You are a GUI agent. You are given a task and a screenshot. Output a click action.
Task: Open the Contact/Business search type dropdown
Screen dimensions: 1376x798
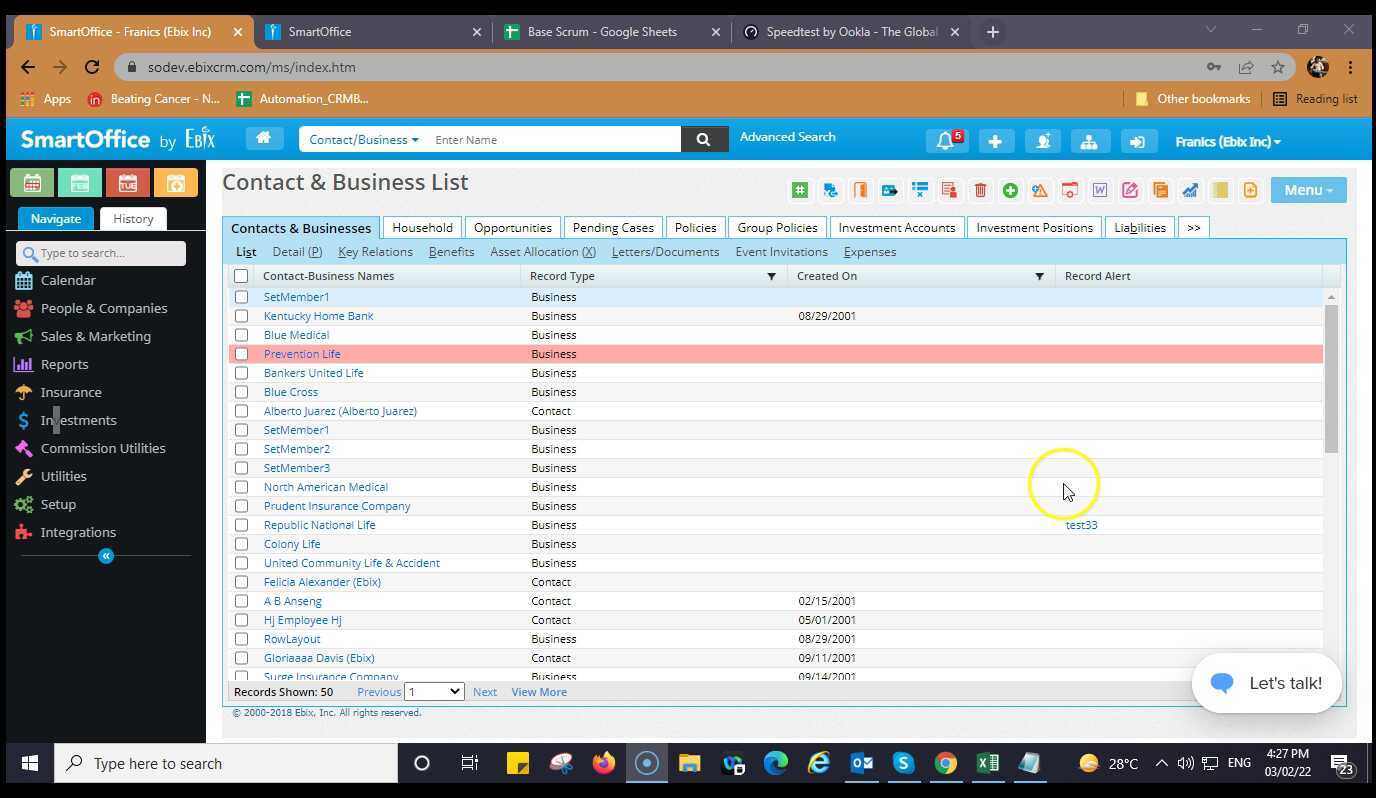tap(363, 140)
